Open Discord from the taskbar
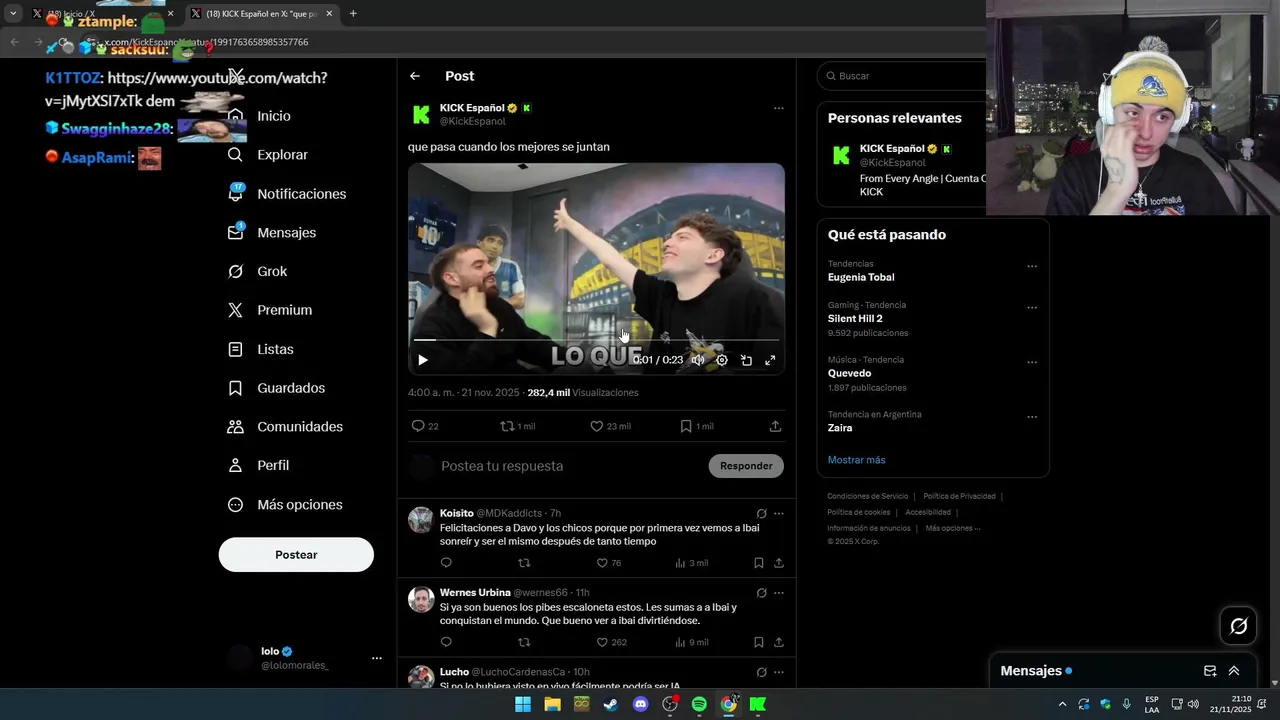Viewport: 1280px width, 720px height. coord(641,704)
